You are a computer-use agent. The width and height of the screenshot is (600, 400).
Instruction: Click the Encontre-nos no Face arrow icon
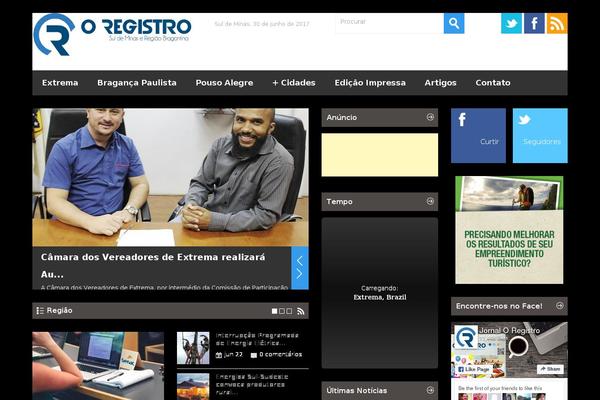(560, 306)
